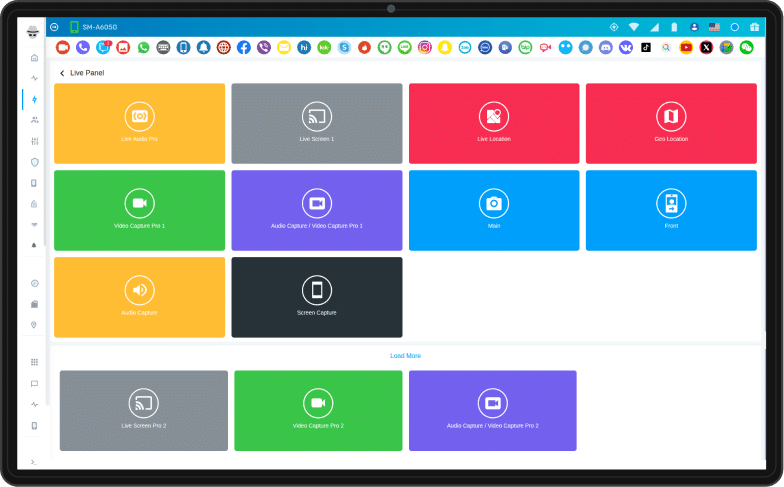Open the location pin sidebar icon
The width and height of the screenshot is (784, 487).
click(x=34, y=325)
